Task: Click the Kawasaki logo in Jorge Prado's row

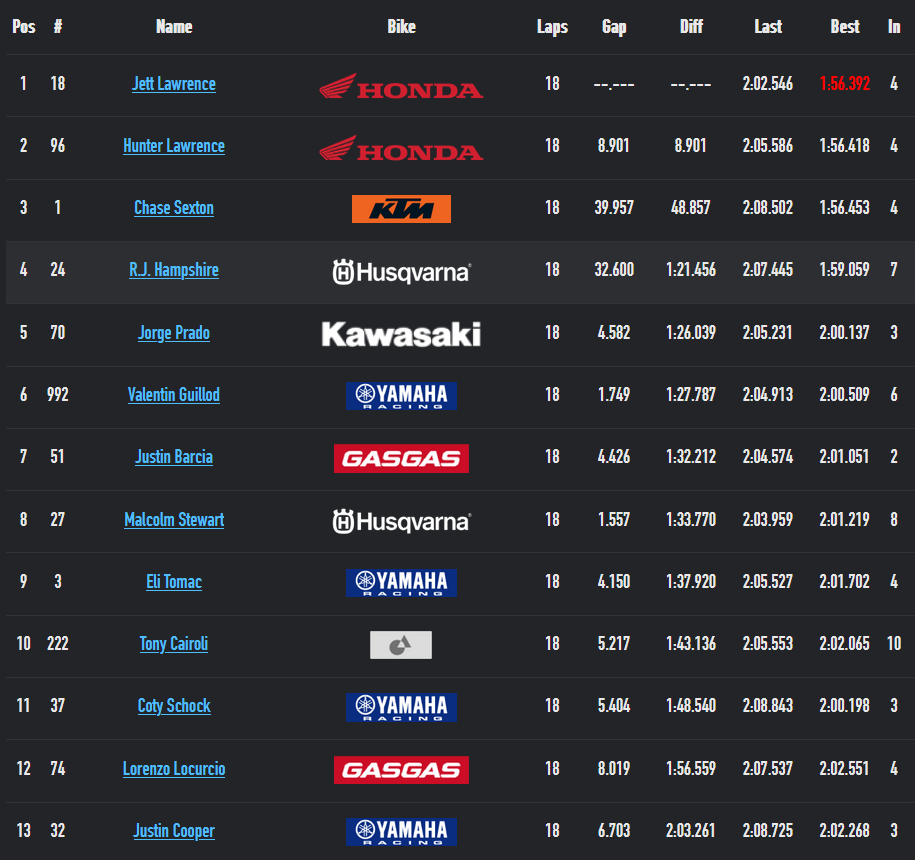Action: [x=401, y=334]
